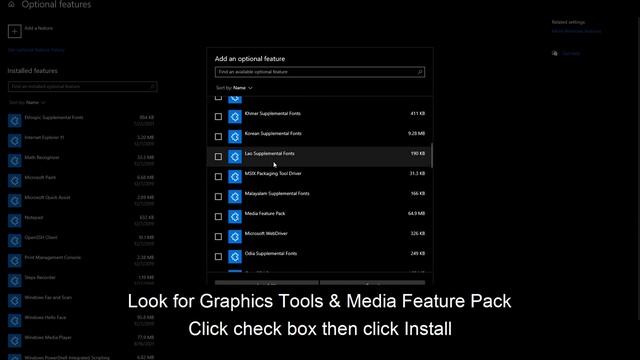
Task: Select the Malayalam Supplemental Fonts row text
Action: click(x=277, y=193)
